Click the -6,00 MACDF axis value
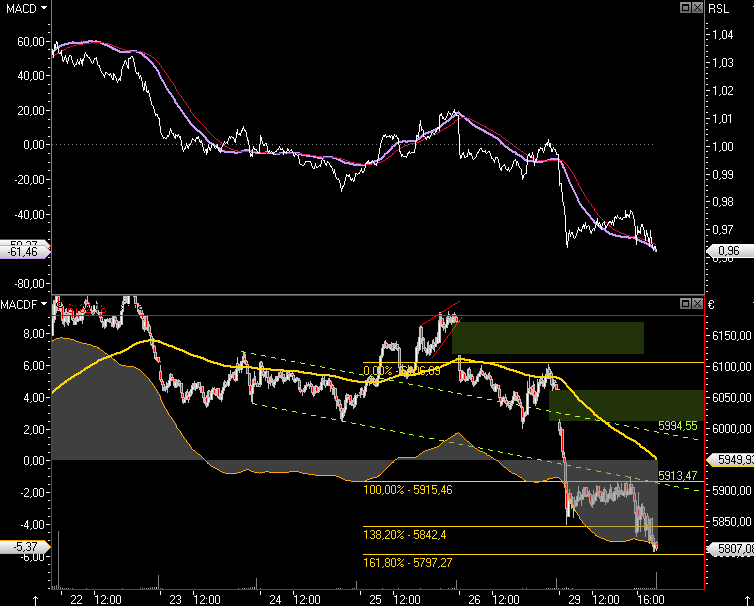The image size is (754, 606). click(x=32, y=556)
